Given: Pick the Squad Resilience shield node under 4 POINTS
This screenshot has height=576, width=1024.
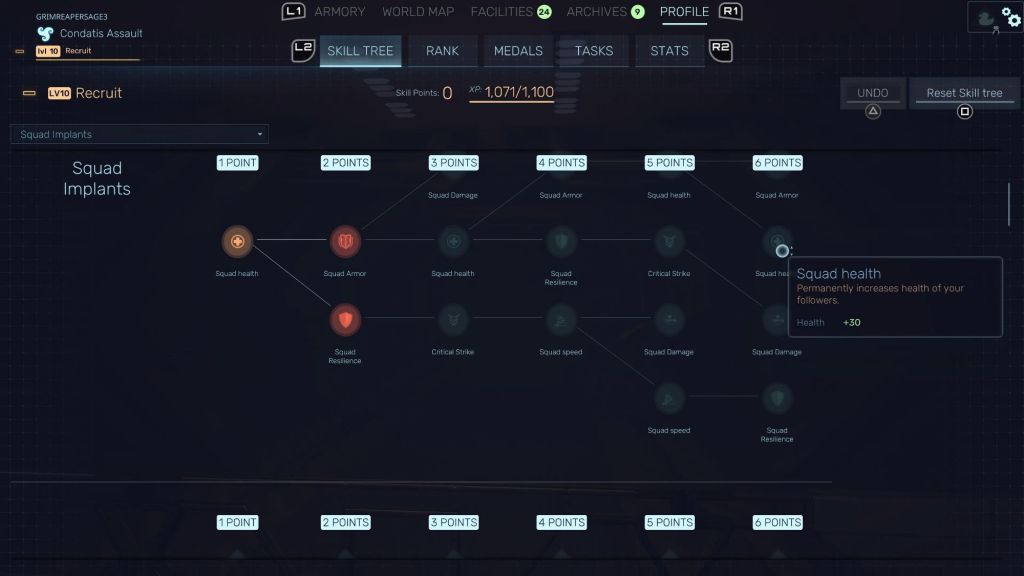Looking at the screenshot, I should (x=560, y=241).
